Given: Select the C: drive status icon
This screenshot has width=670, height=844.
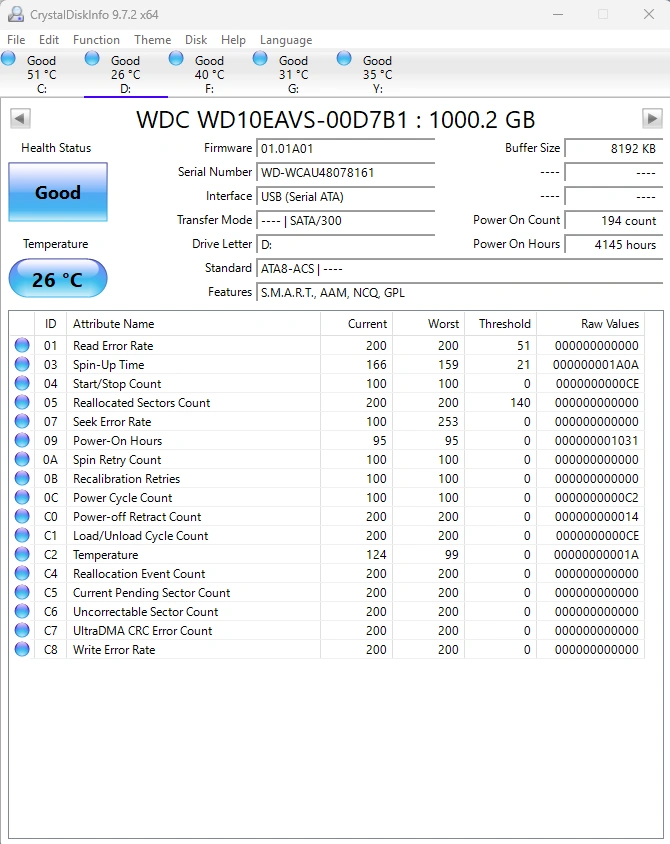Looking at the screenshot, I should 9,59.
